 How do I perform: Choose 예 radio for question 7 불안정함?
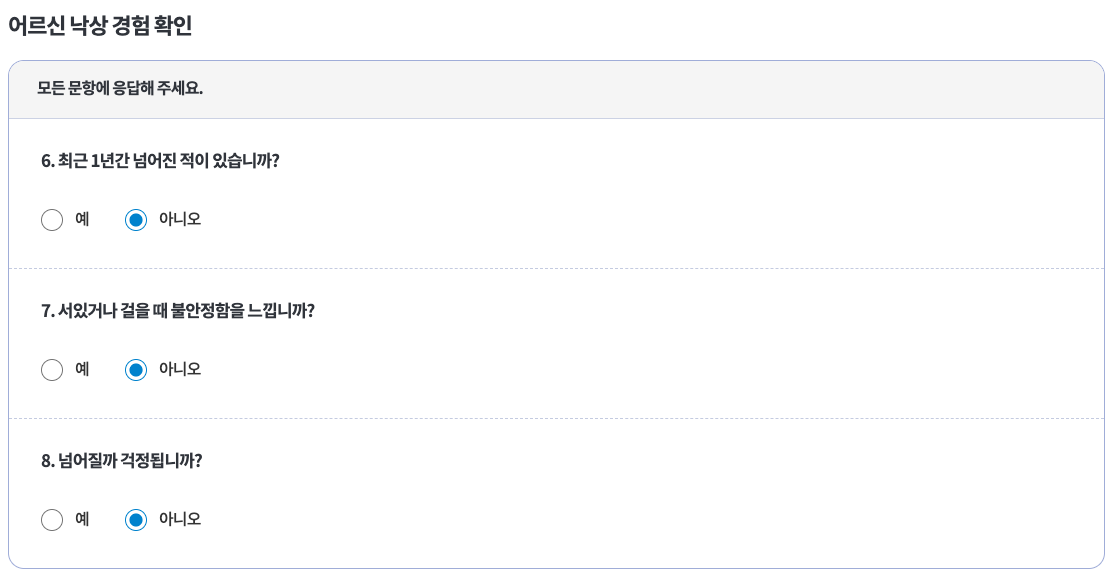52,370
